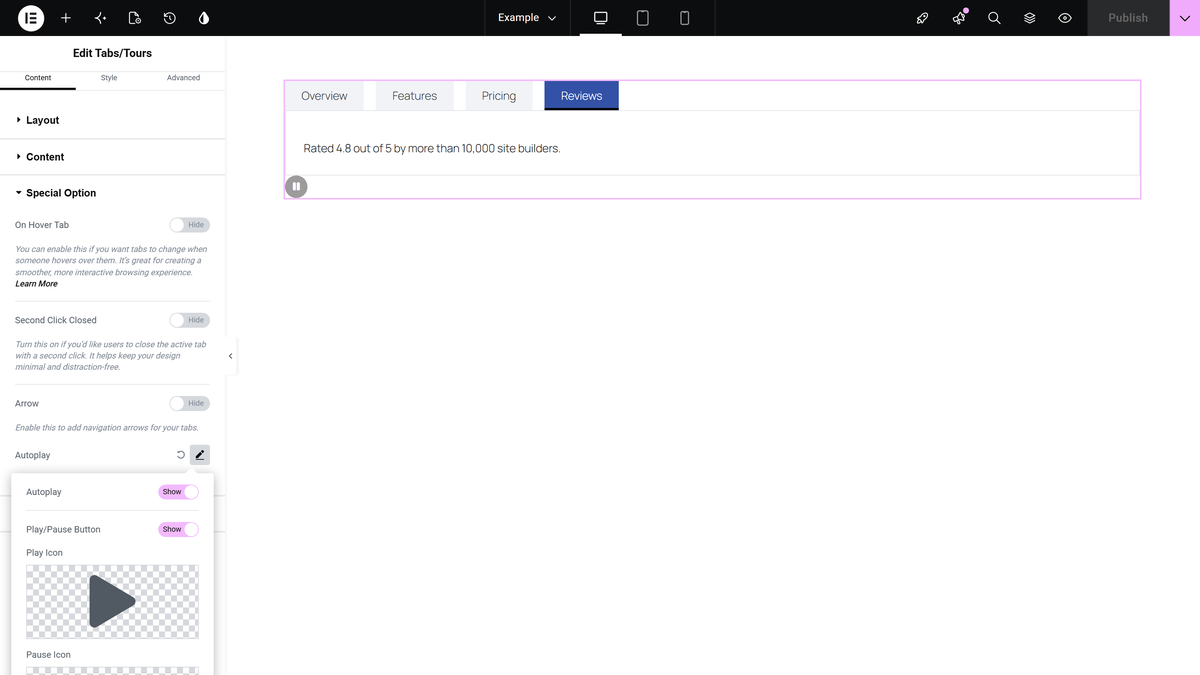Screen dimensions: 1200x675
Task: Expand the Content section
Action: (x=113, y=157)
